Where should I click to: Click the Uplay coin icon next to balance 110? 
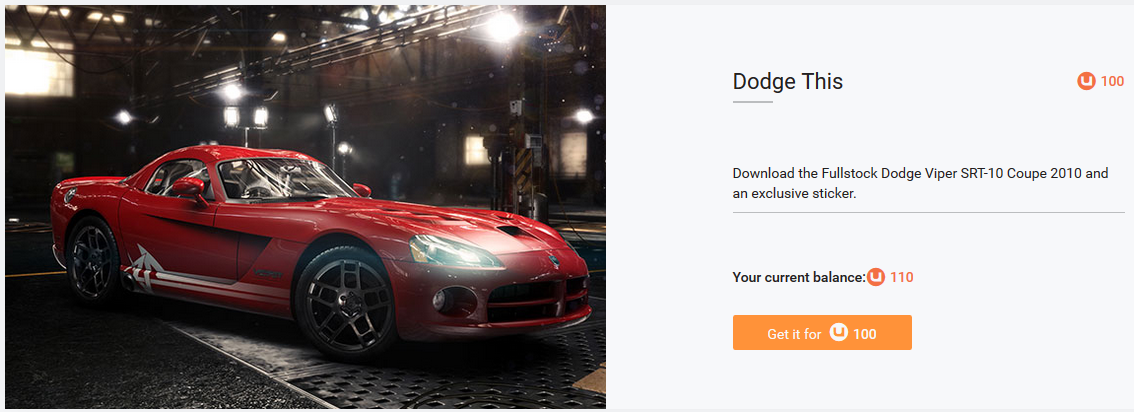(876, 277)
